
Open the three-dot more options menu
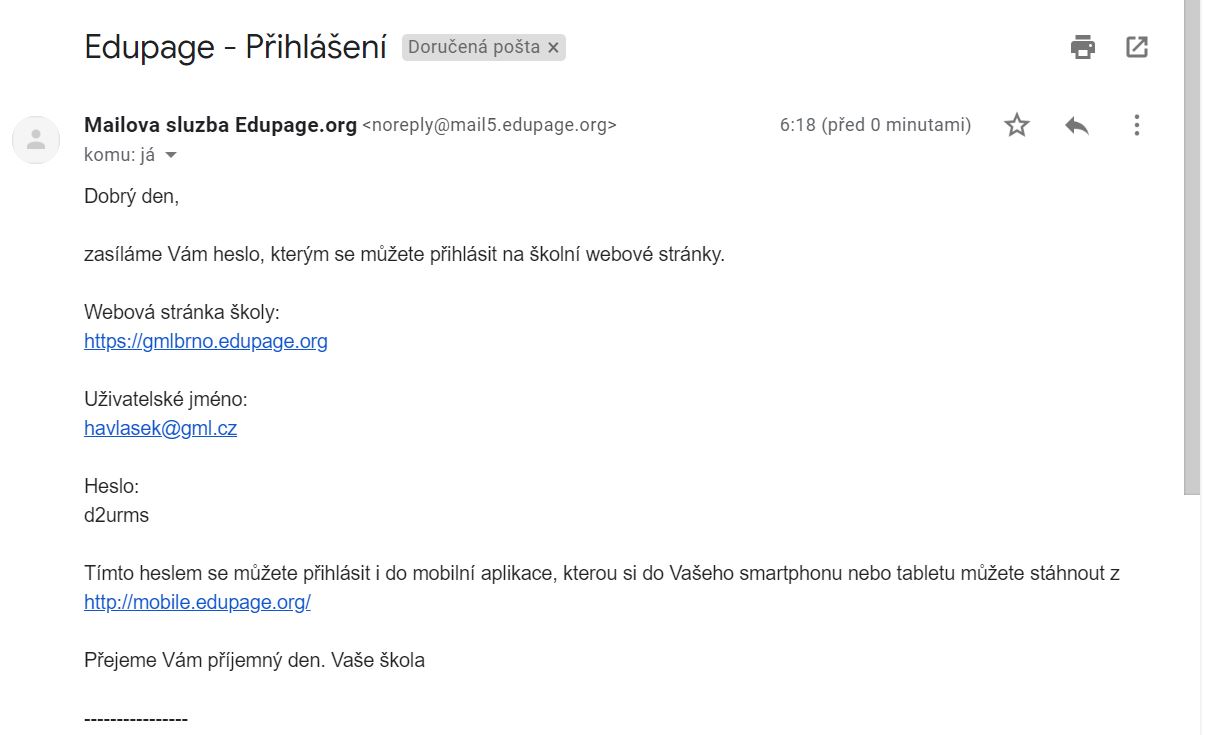pyautogui.click(x=1136, y=125)
